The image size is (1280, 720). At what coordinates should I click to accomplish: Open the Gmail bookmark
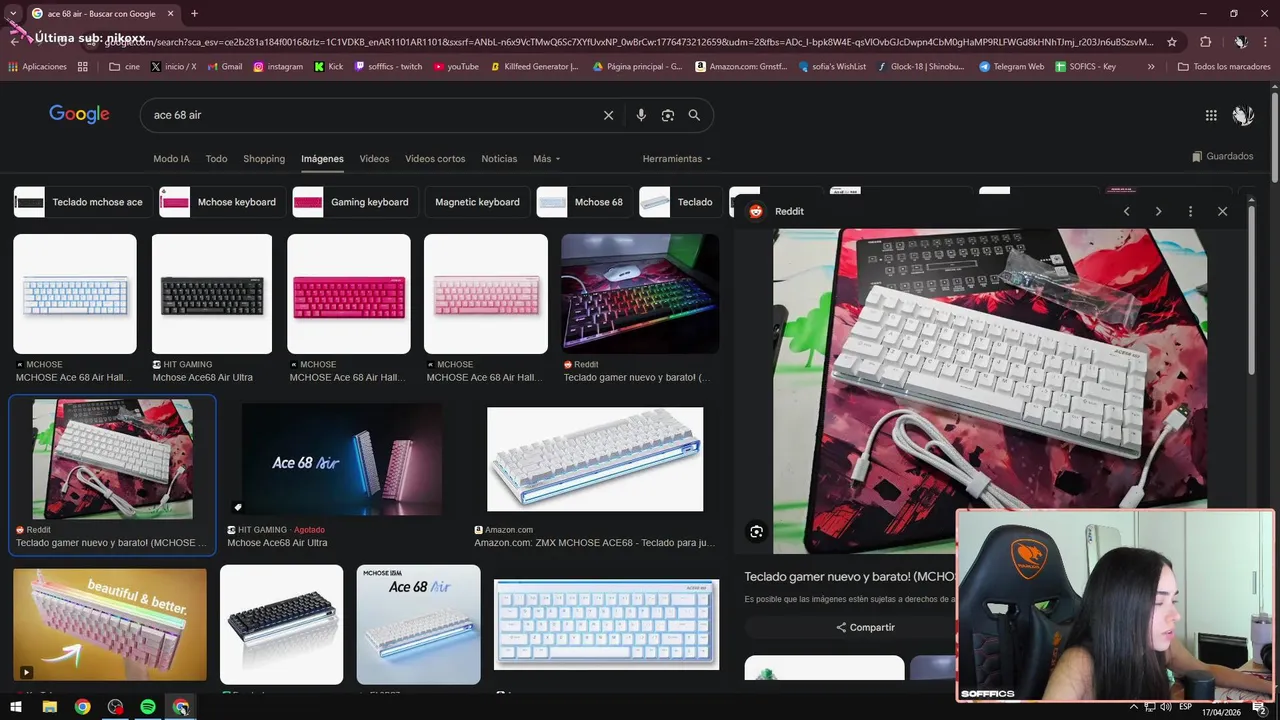click(224, 67)
